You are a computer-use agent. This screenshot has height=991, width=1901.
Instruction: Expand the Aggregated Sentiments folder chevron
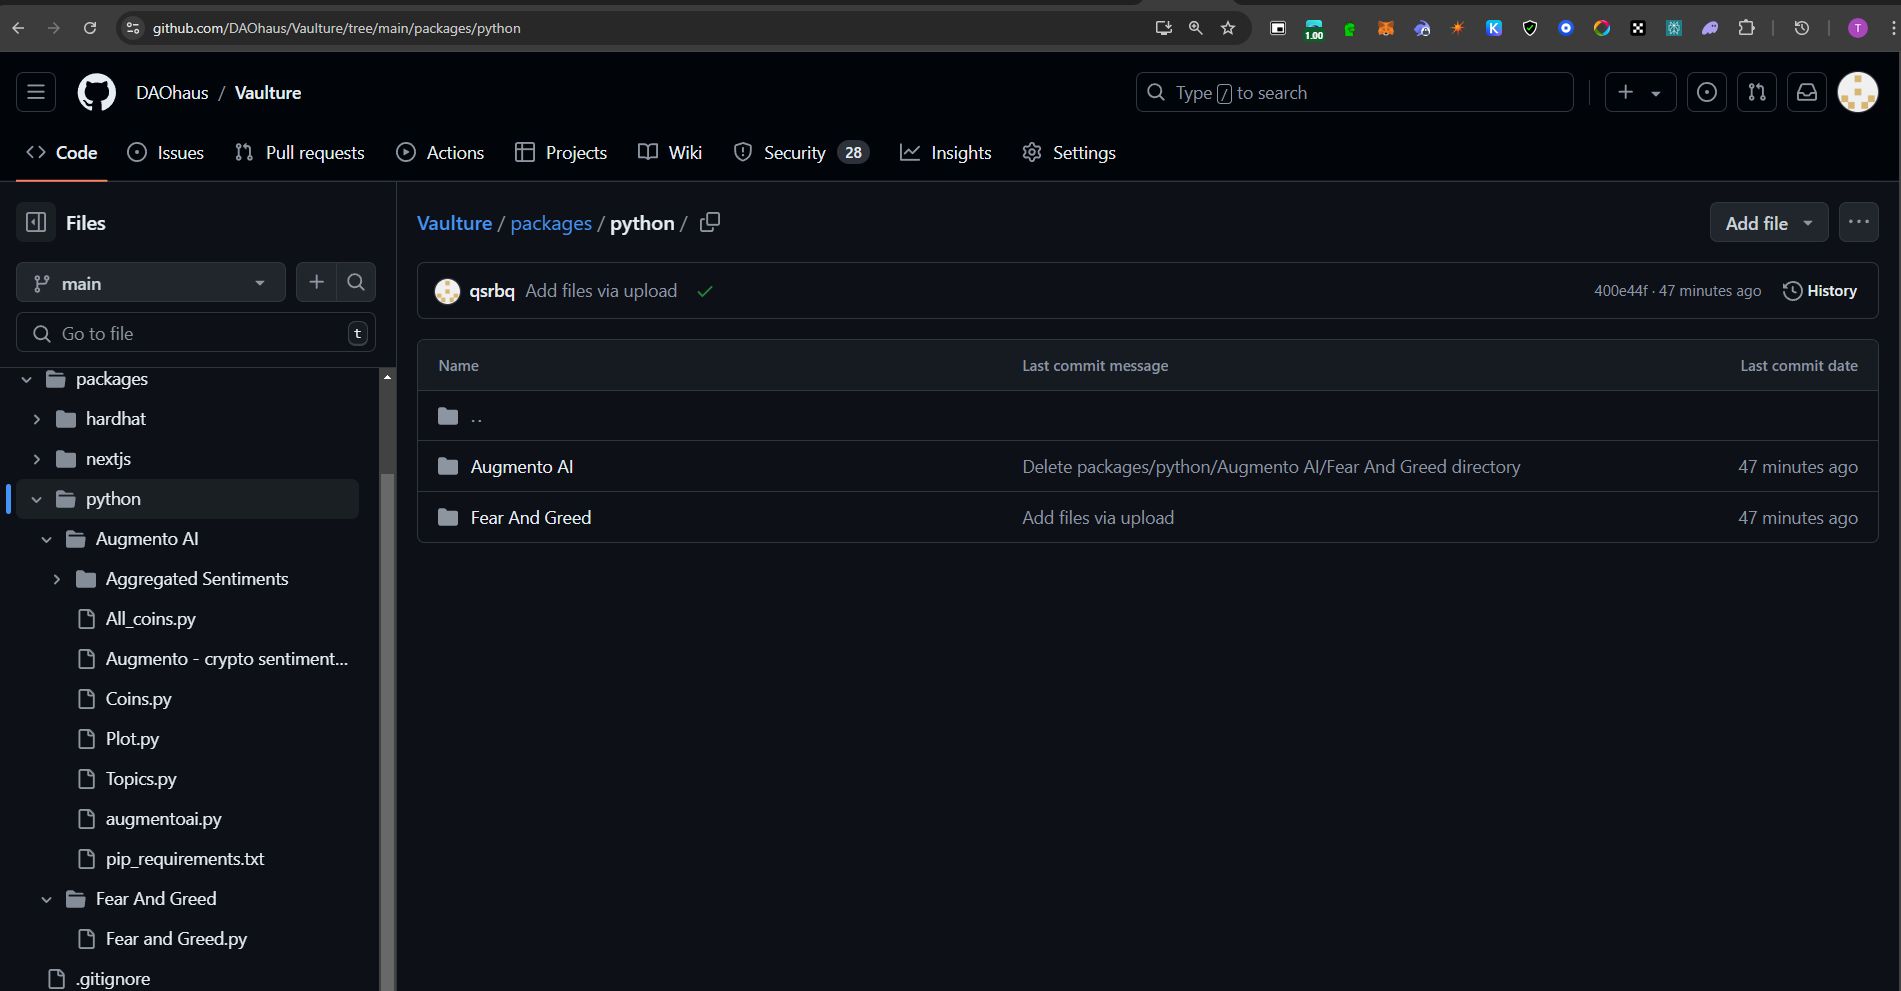[x=57, y=579]
